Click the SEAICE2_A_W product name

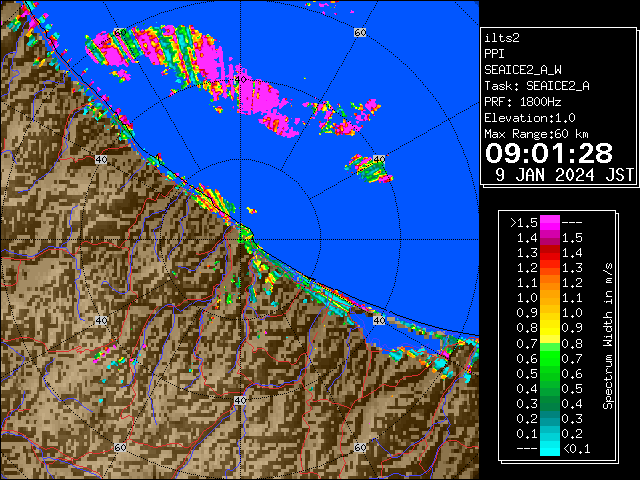(x=523, y=70)
